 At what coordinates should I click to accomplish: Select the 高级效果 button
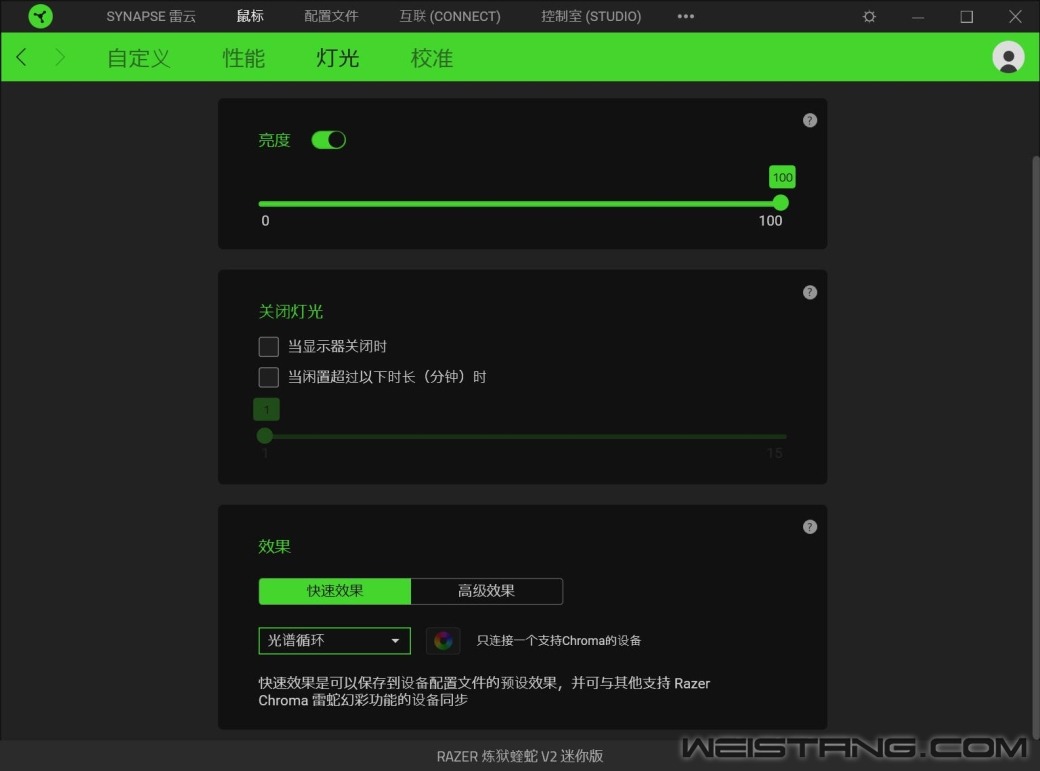487,591
